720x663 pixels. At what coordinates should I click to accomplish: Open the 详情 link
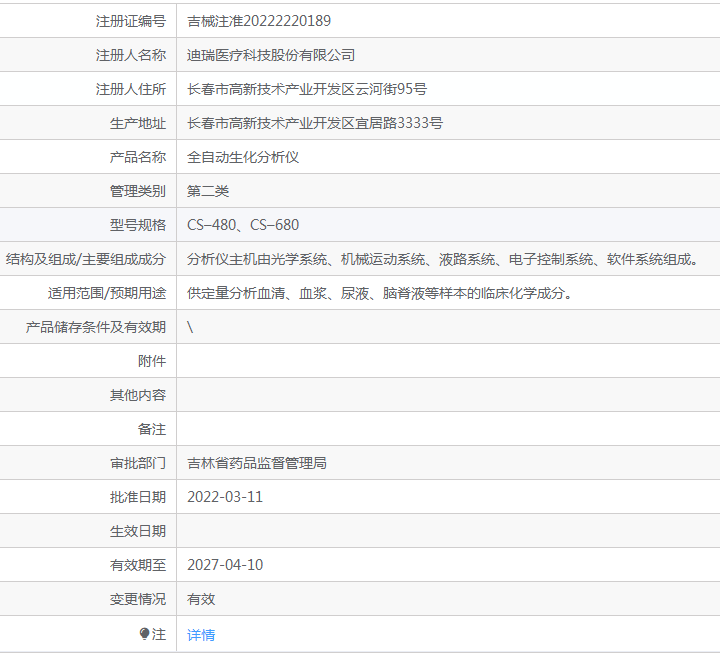[201, 635]
